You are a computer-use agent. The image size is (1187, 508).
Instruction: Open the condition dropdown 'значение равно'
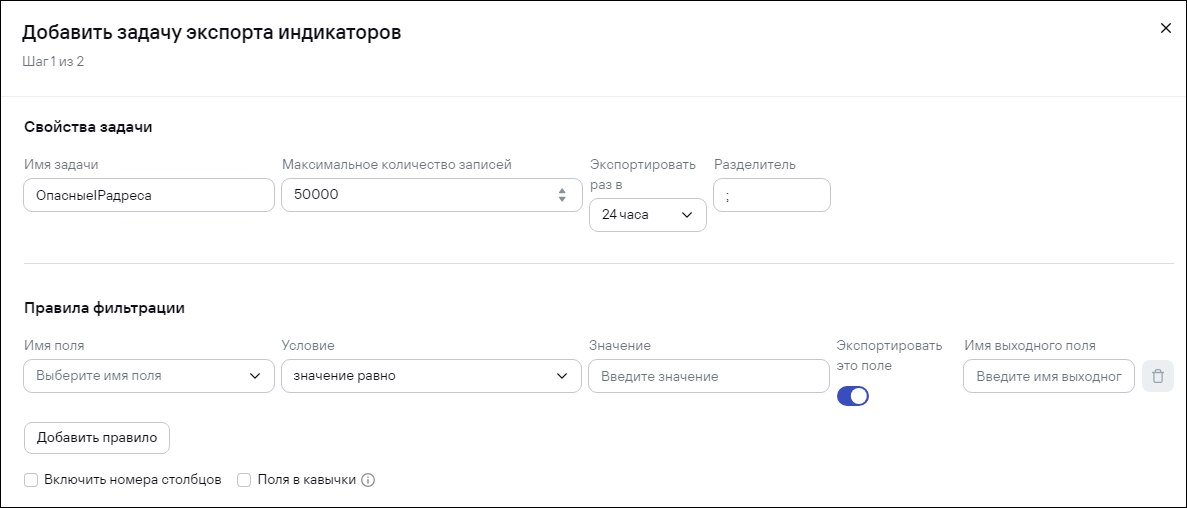[431, 376]
